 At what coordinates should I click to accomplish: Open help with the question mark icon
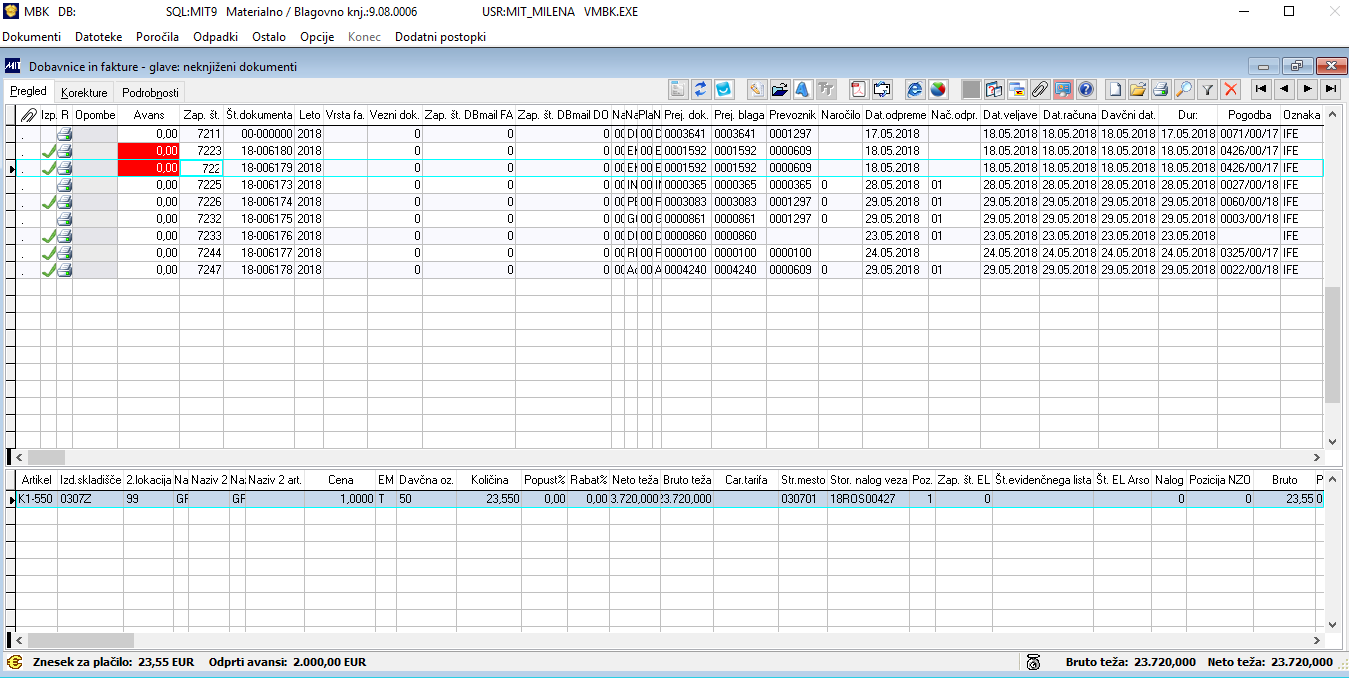click(1086, 89)
